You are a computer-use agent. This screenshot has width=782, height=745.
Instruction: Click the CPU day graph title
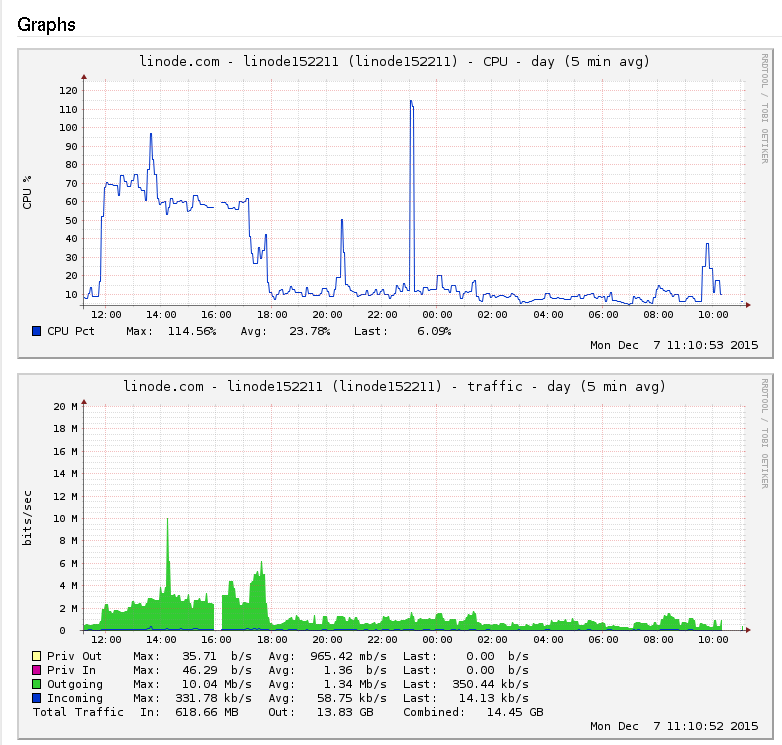tap(394, 62)
